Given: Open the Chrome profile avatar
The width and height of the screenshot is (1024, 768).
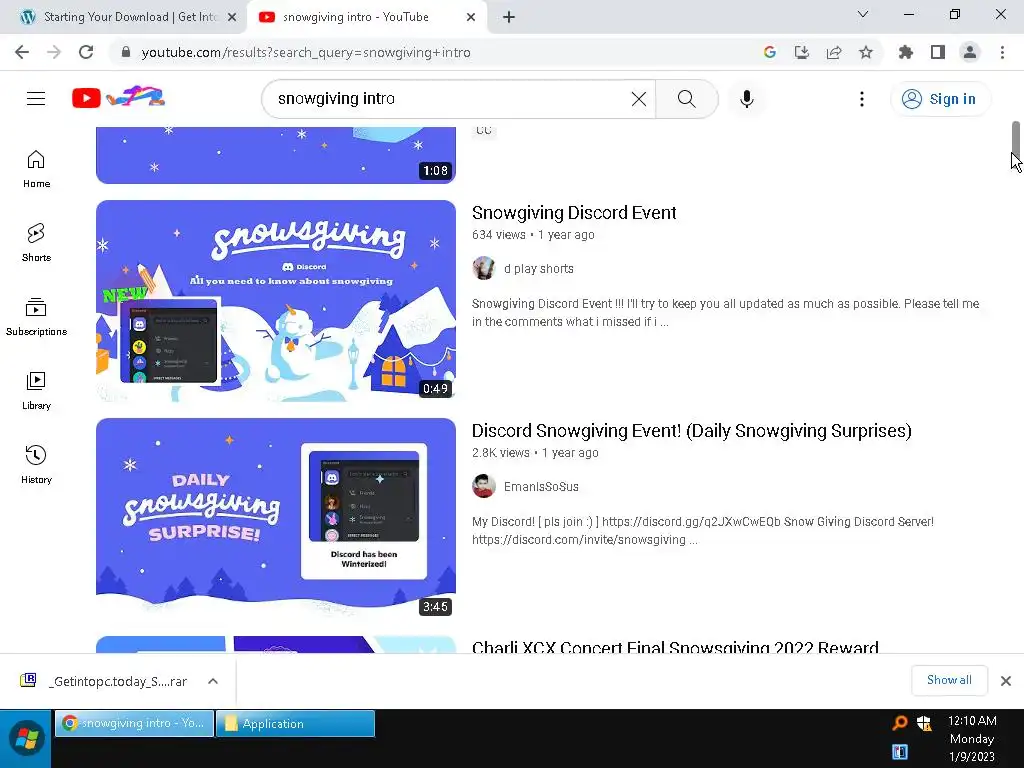Looking at the screenshot, I should pyautogui.click(x=970, y=52).
